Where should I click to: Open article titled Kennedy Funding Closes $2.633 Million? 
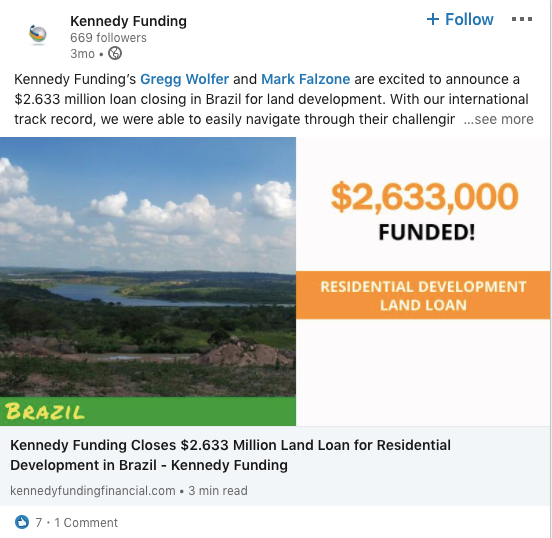tap(231, 455)
